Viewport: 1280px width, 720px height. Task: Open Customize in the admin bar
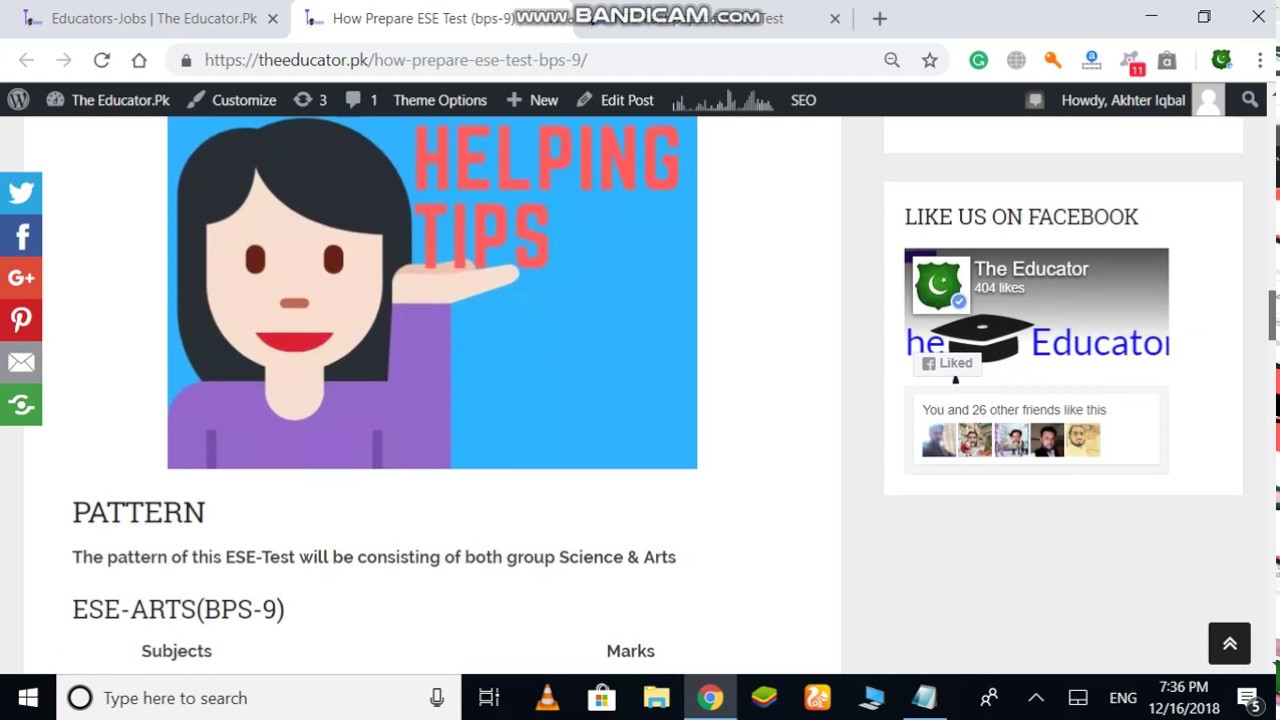(231, 100)
